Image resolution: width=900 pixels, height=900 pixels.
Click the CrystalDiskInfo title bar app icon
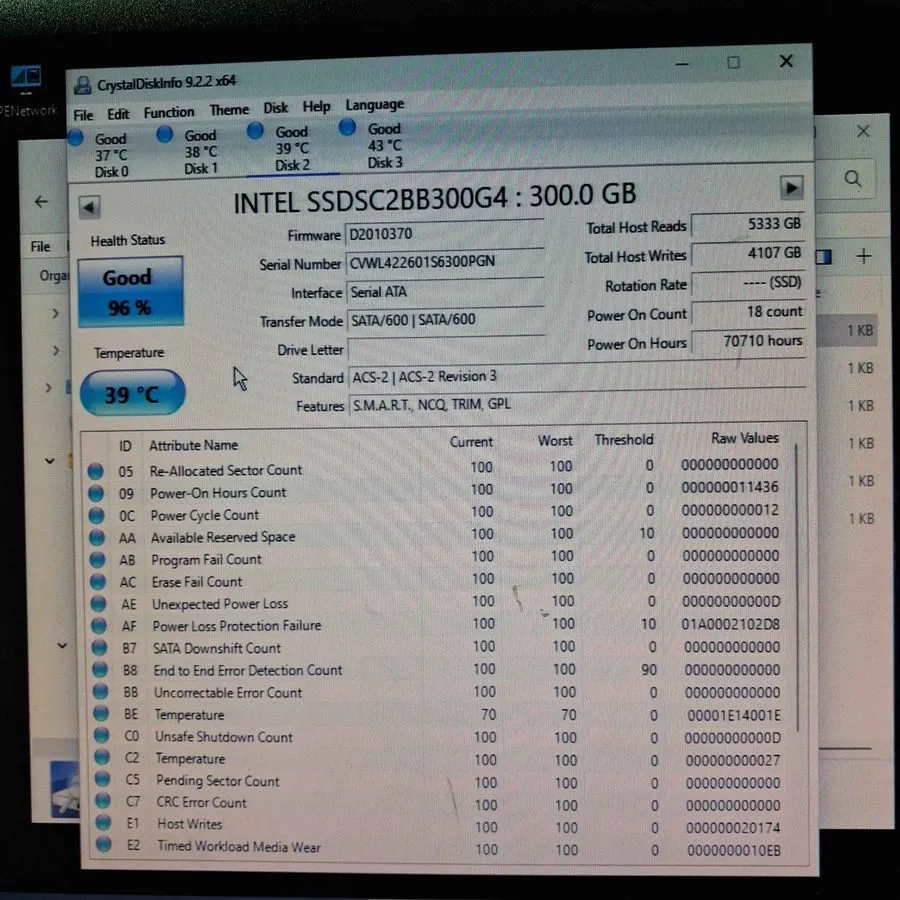(83, 86)
